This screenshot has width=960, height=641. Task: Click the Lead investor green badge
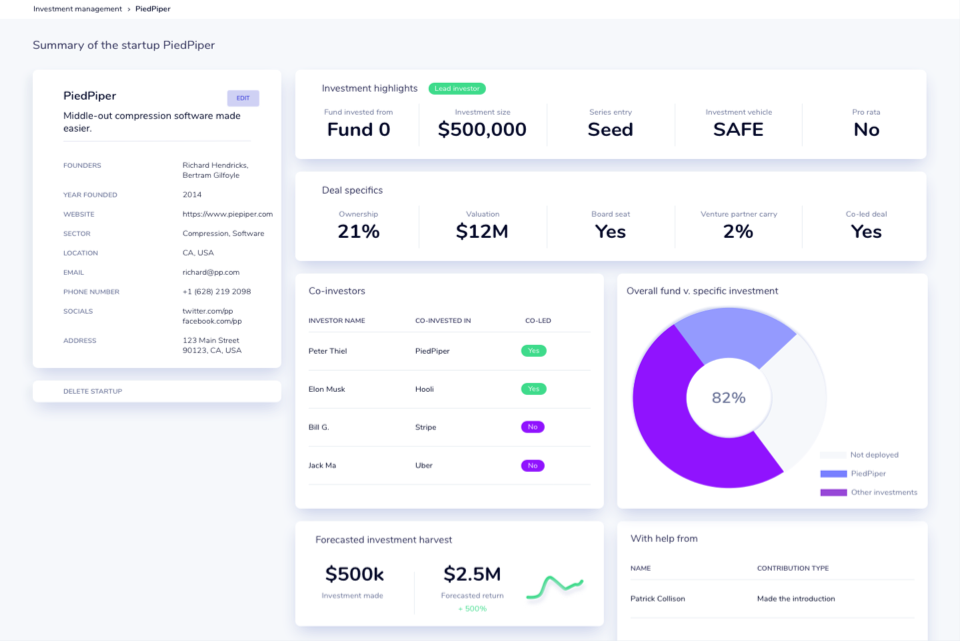[x=457, y=88]
